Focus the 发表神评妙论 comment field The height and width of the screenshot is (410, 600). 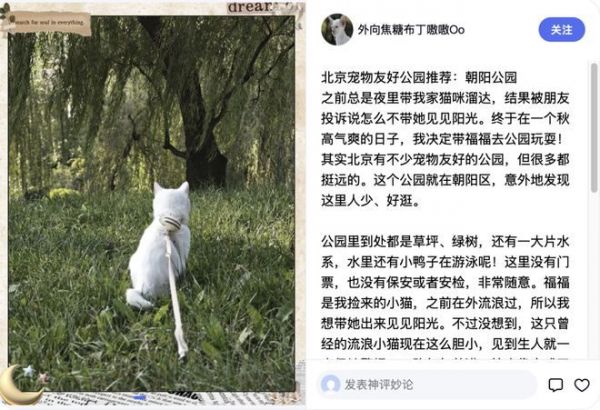pos(427,384)
